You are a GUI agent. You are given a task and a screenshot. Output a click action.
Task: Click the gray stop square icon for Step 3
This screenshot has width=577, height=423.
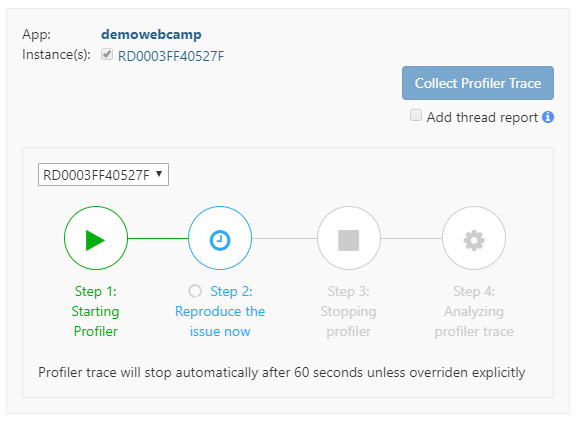(348, 240)
